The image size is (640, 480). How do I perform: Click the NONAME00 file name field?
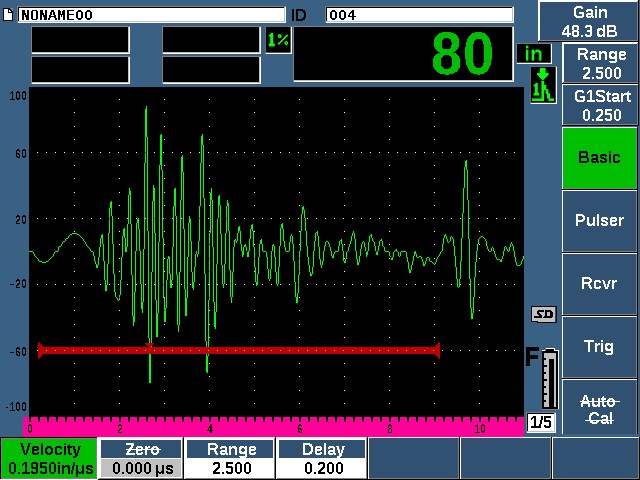pos(150,15)
